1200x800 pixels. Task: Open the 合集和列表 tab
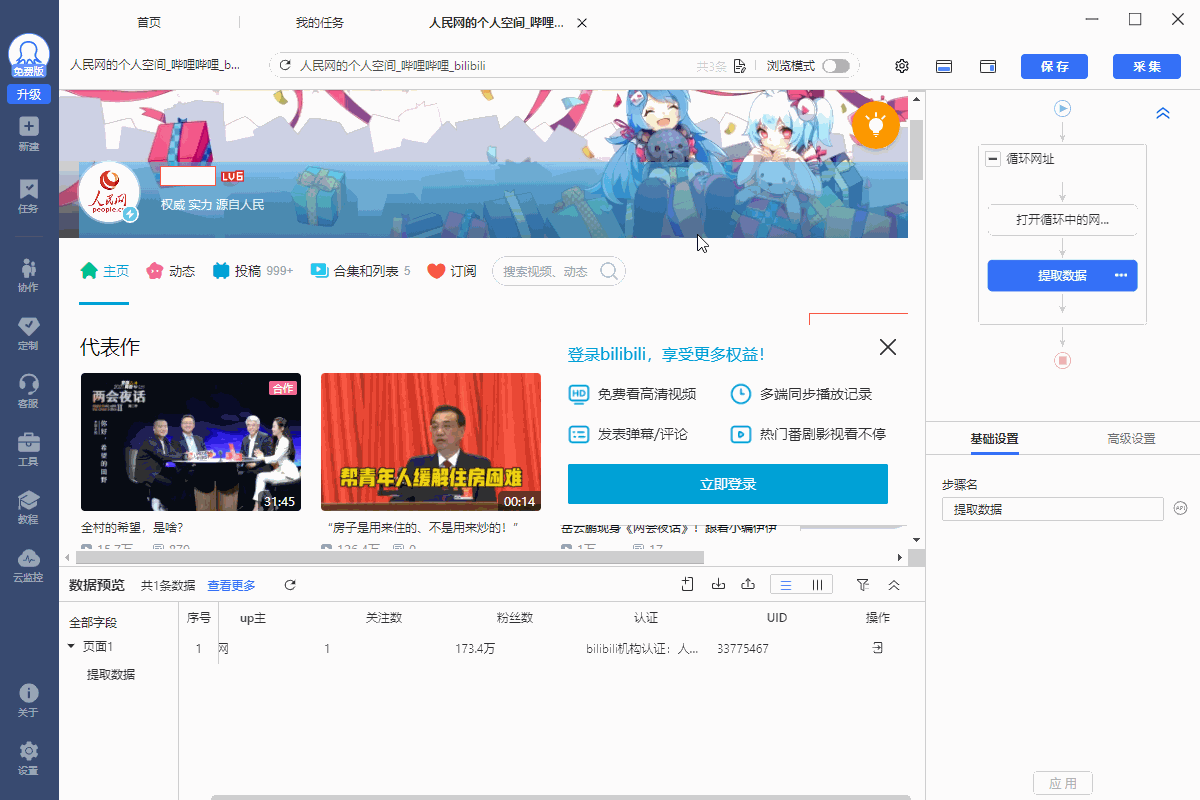(361, 271)
